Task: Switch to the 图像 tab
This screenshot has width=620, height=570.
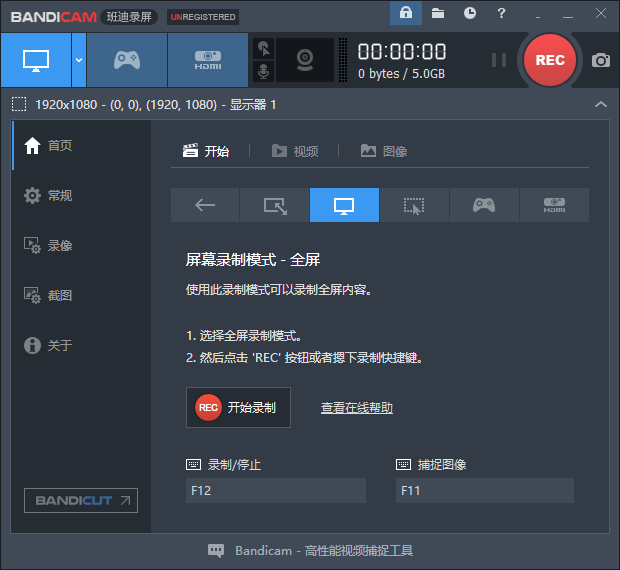Action: tap(384, 151)
